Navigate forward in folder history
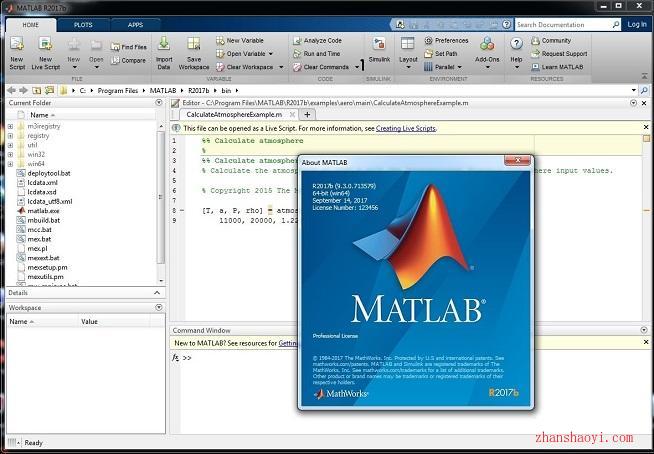The width and height of the screenshot is (654, 454). (23, 90)
